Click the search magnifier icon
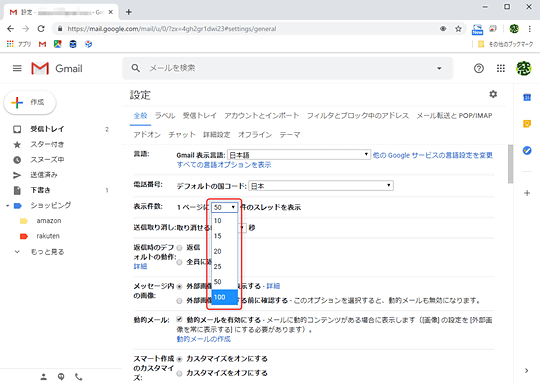Screen dimensions: 540x384 136,68
